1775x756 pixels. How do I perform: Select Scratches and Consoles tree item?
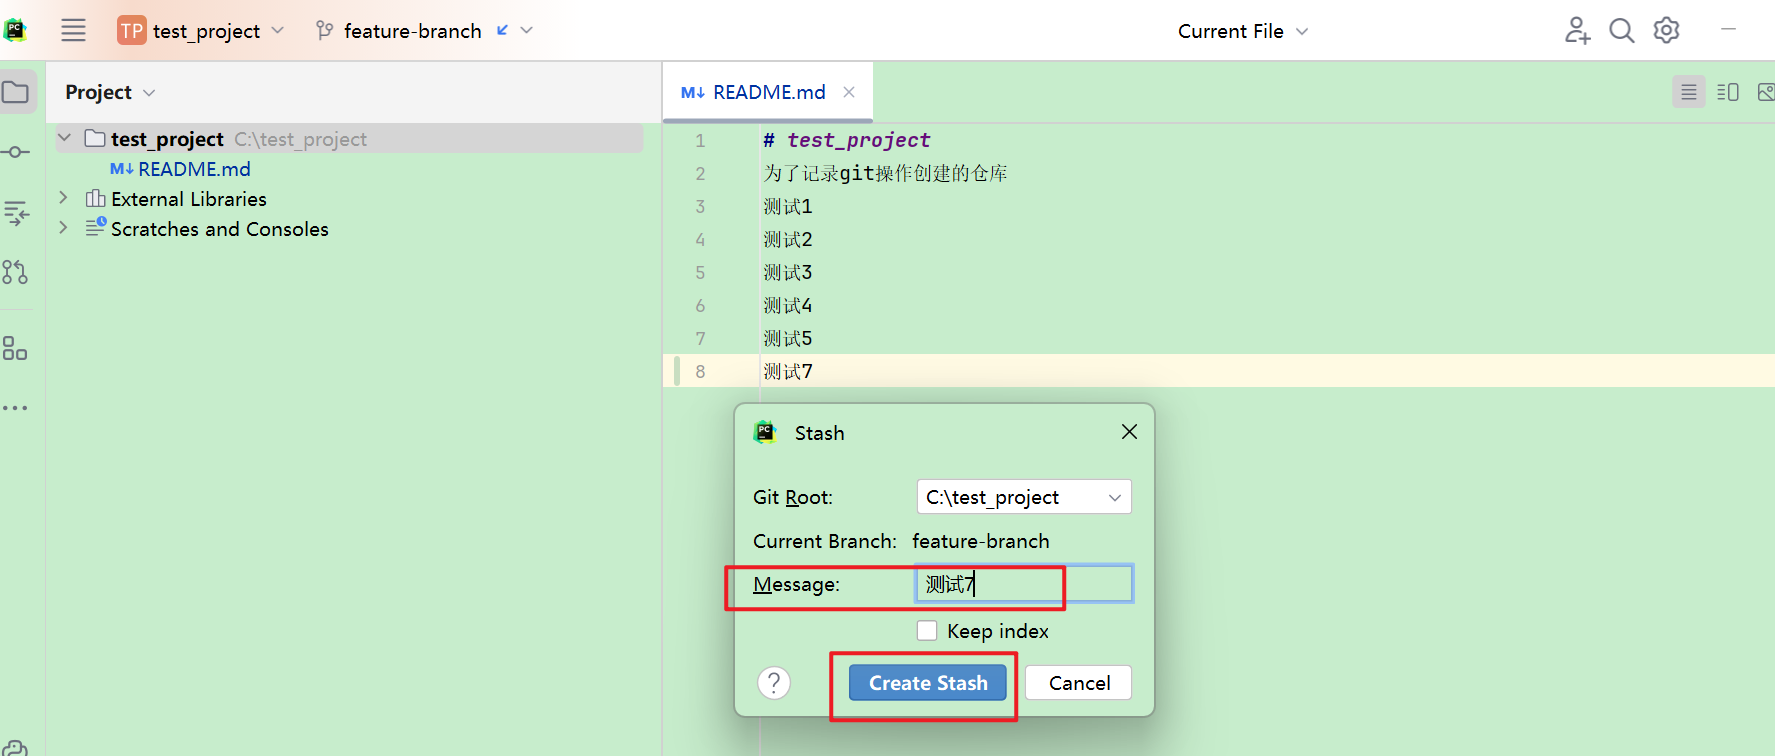219,229
